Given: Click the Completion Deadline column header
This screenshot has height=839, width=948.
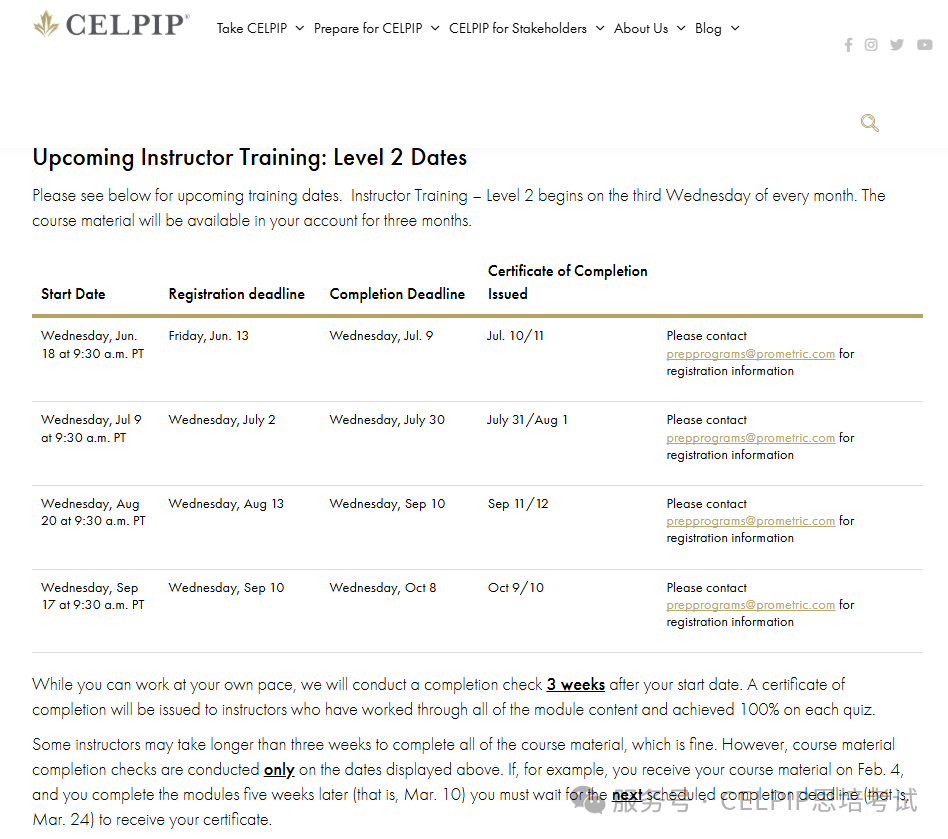Looking at the screenshot, I should coord(397,294).
